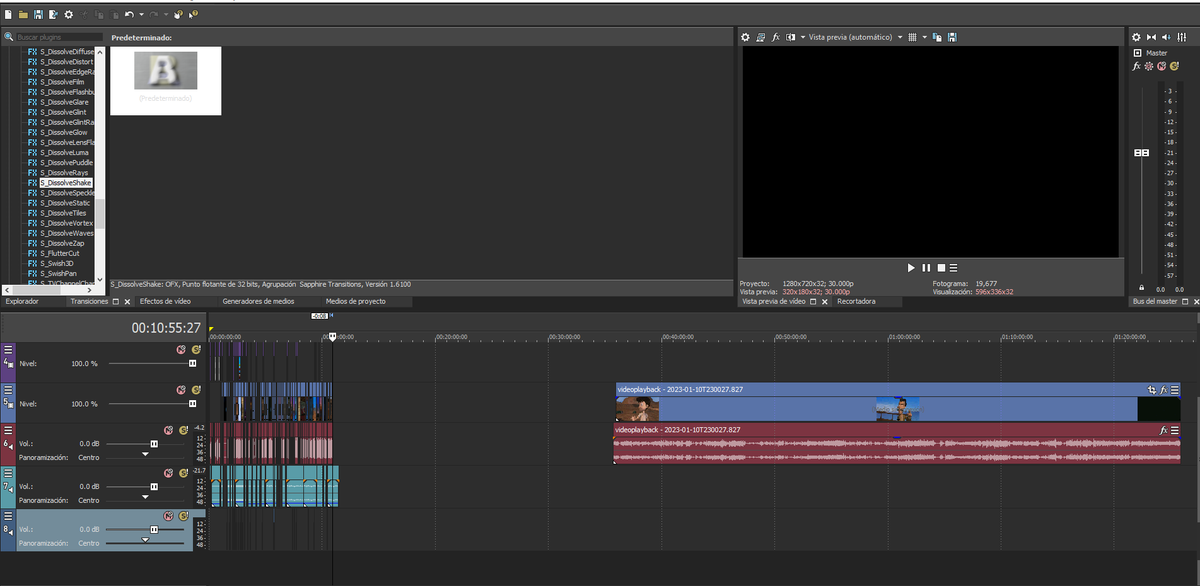Mute audio track 8
The image size is (1200, 586).
[x=168, y=516]
